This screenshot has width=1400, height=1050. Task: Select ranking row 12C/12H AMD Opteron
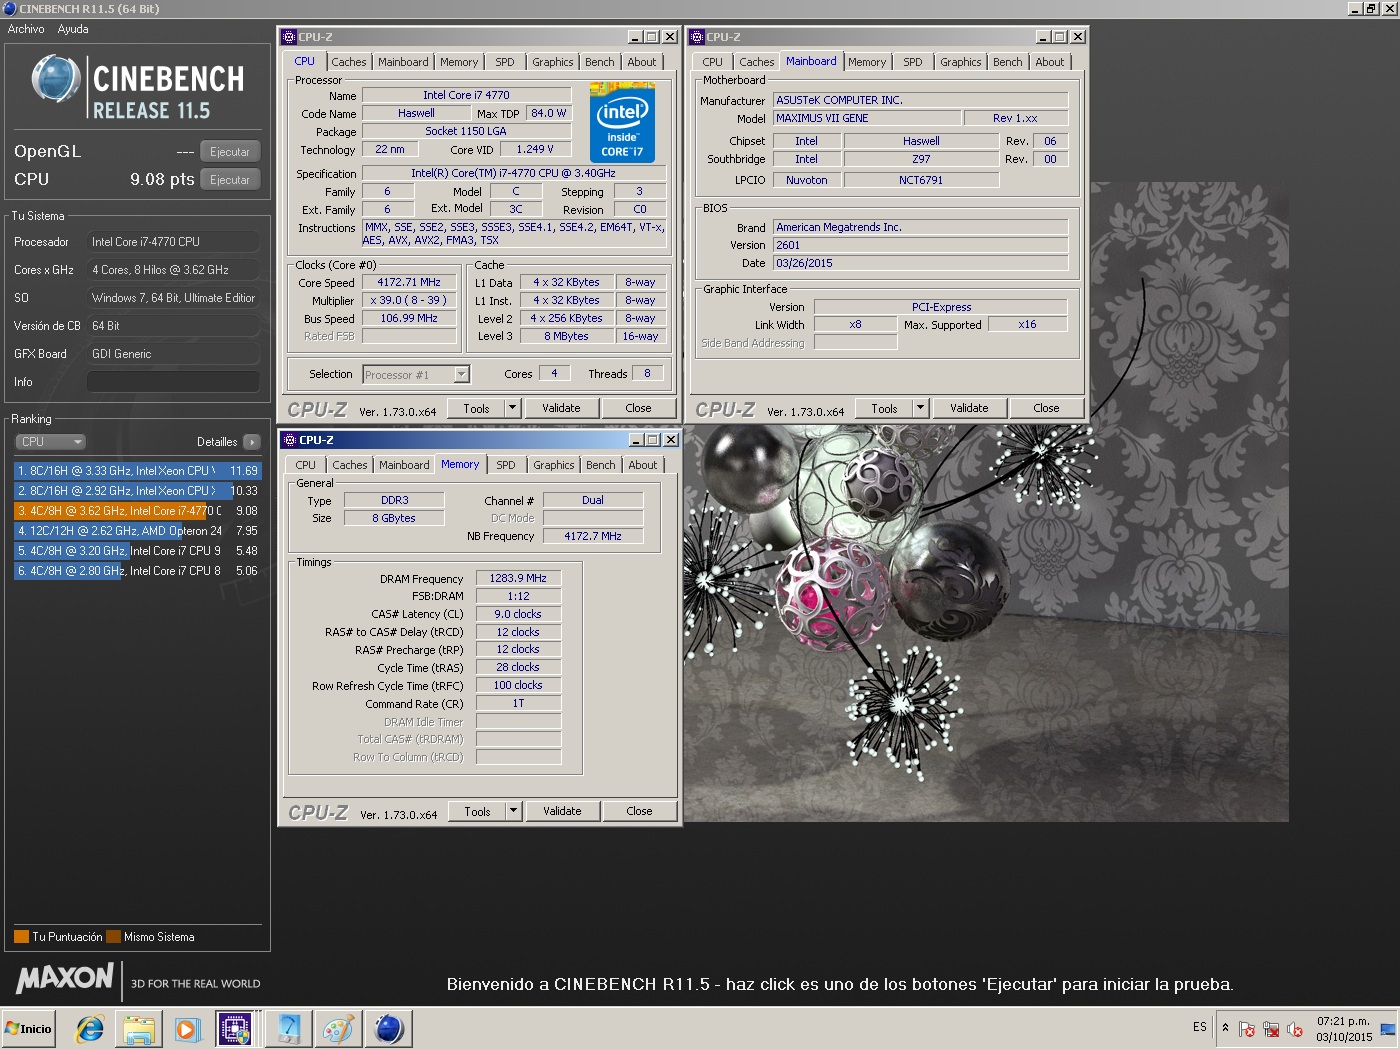coord(137,531)
